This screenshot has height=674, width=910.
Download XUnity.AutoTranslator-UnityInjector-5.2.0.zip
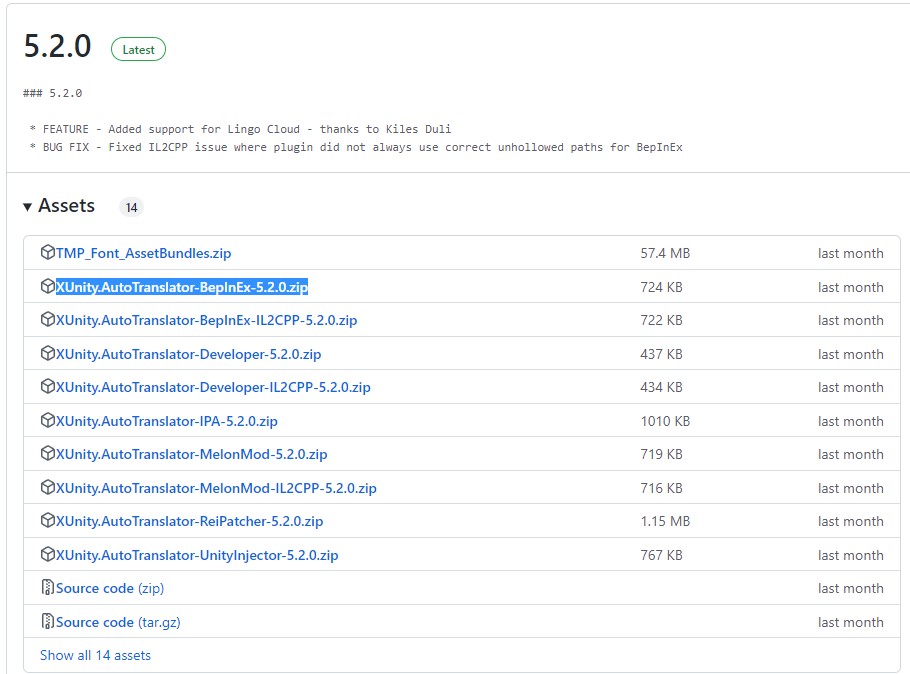pos(197,555)
